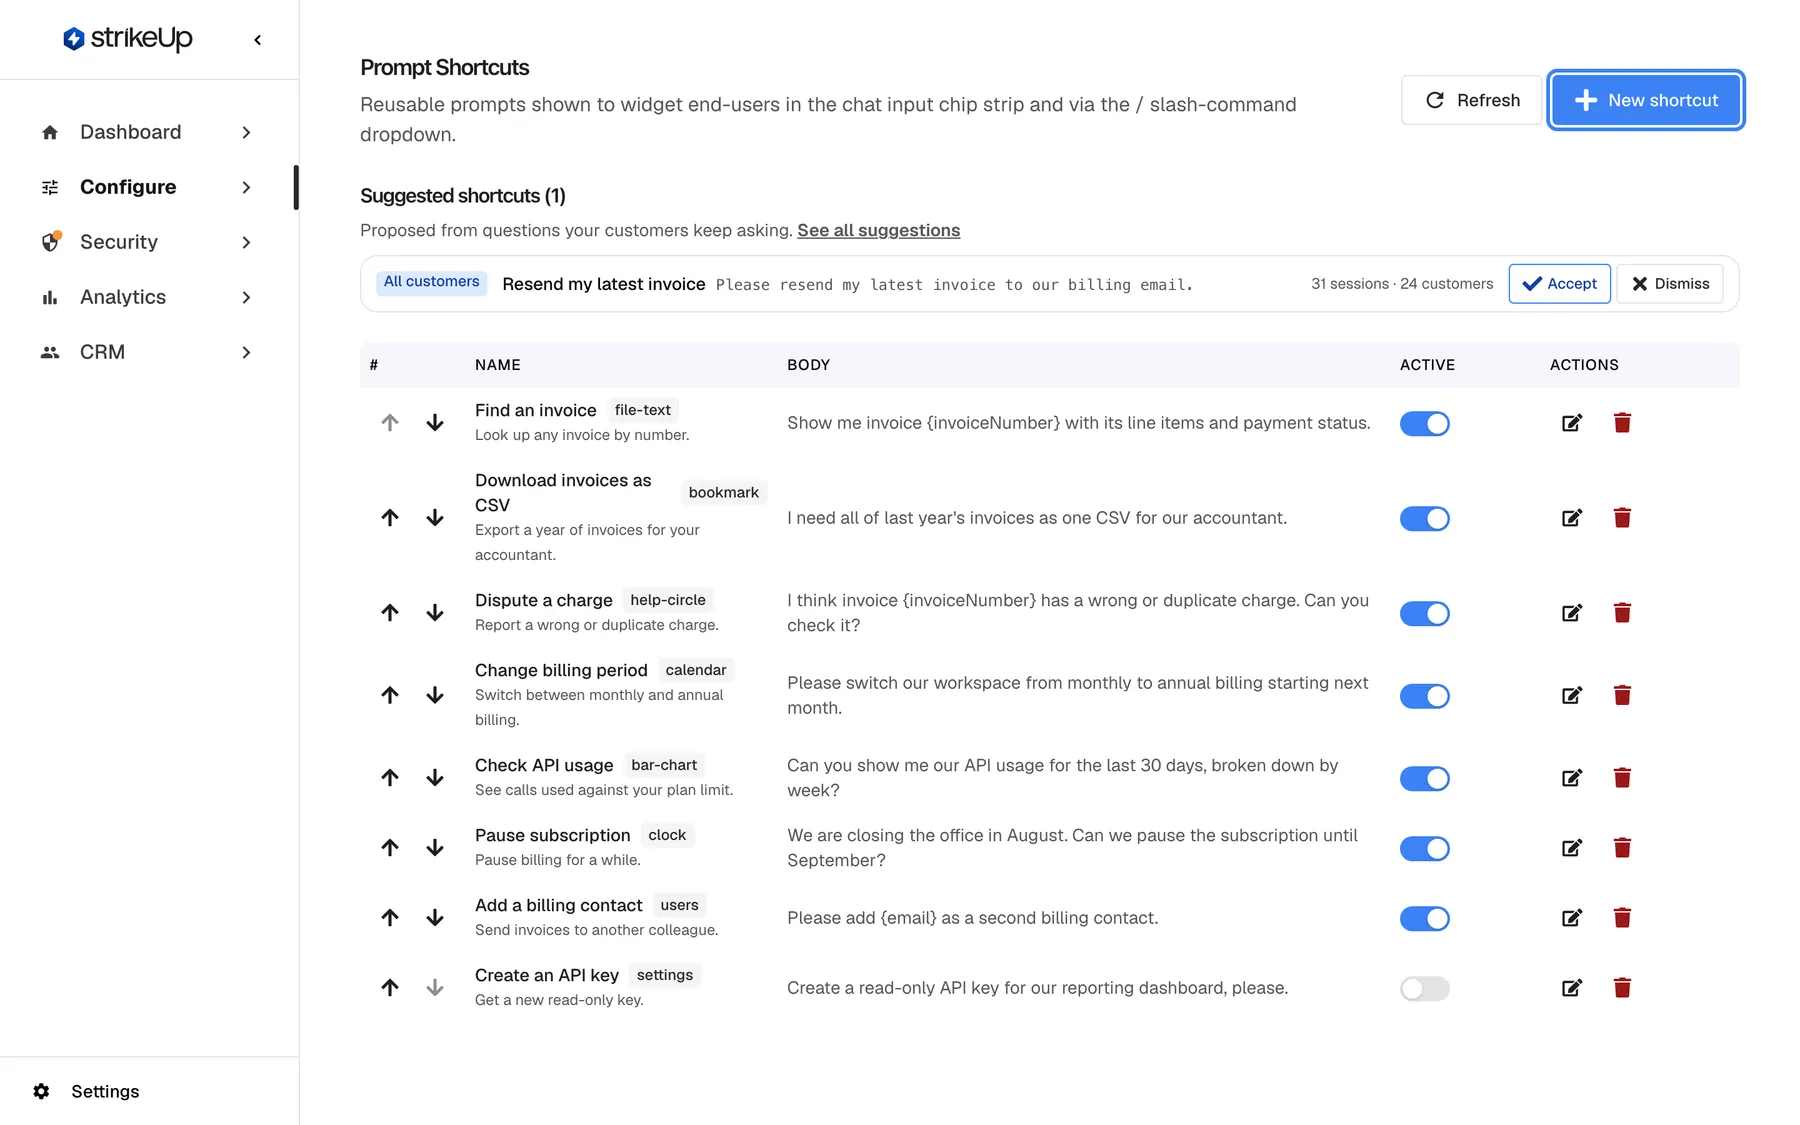Viewport: 1800px width, 1125px height.
Task: Go to Analytics in the sidebar
Action: [x=123, y=297]
